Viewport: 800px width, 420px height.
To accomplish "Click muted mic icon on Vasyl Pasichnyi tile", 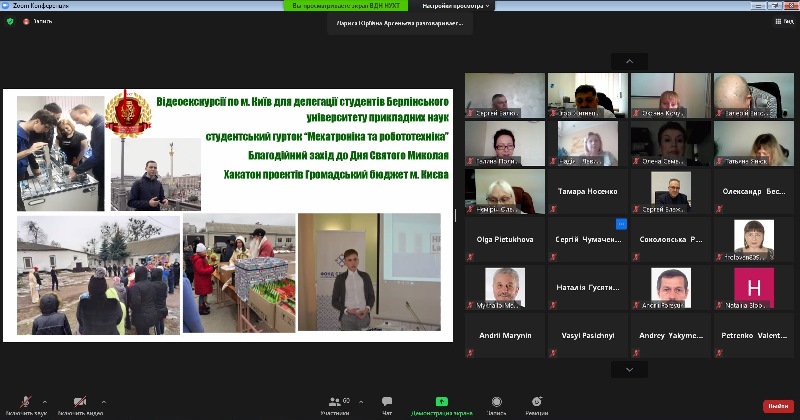I will (x=553, y=353).
